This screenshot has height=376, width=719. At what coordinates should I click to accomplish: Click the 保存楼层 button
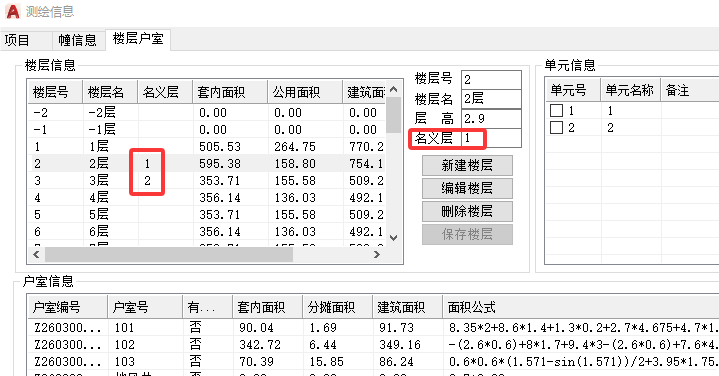click(467, 234)
